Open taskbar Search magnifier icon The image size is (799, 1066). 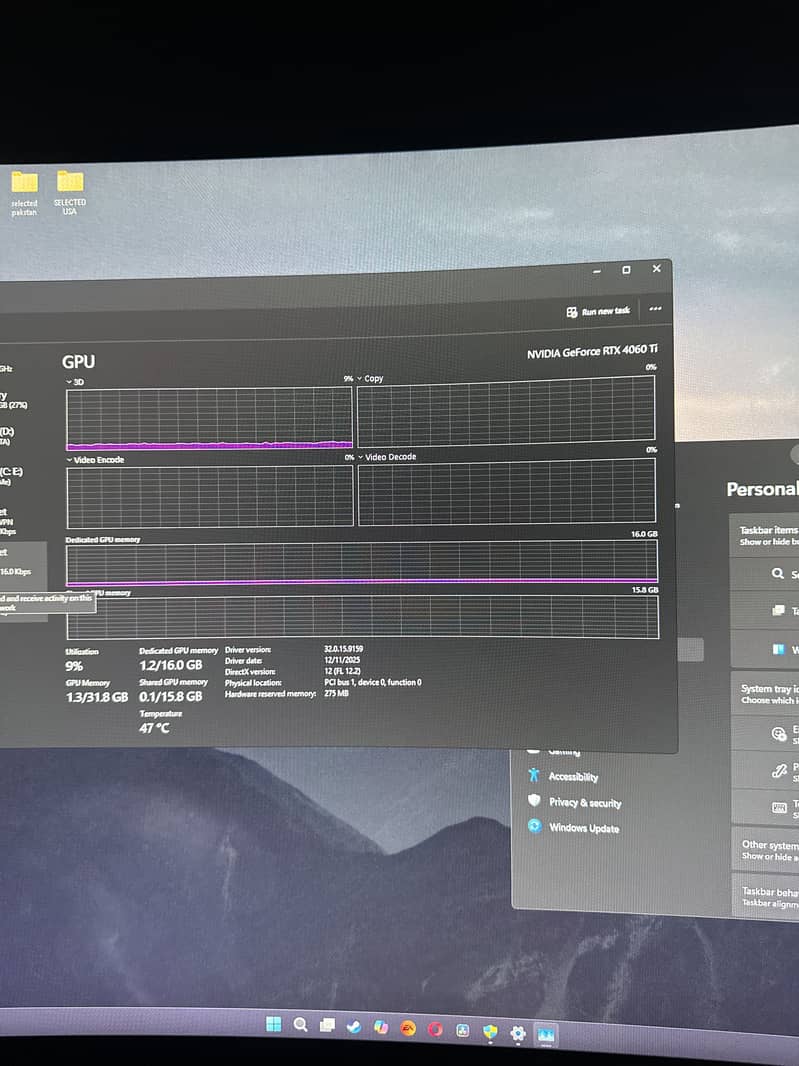tap(300, 1025)
